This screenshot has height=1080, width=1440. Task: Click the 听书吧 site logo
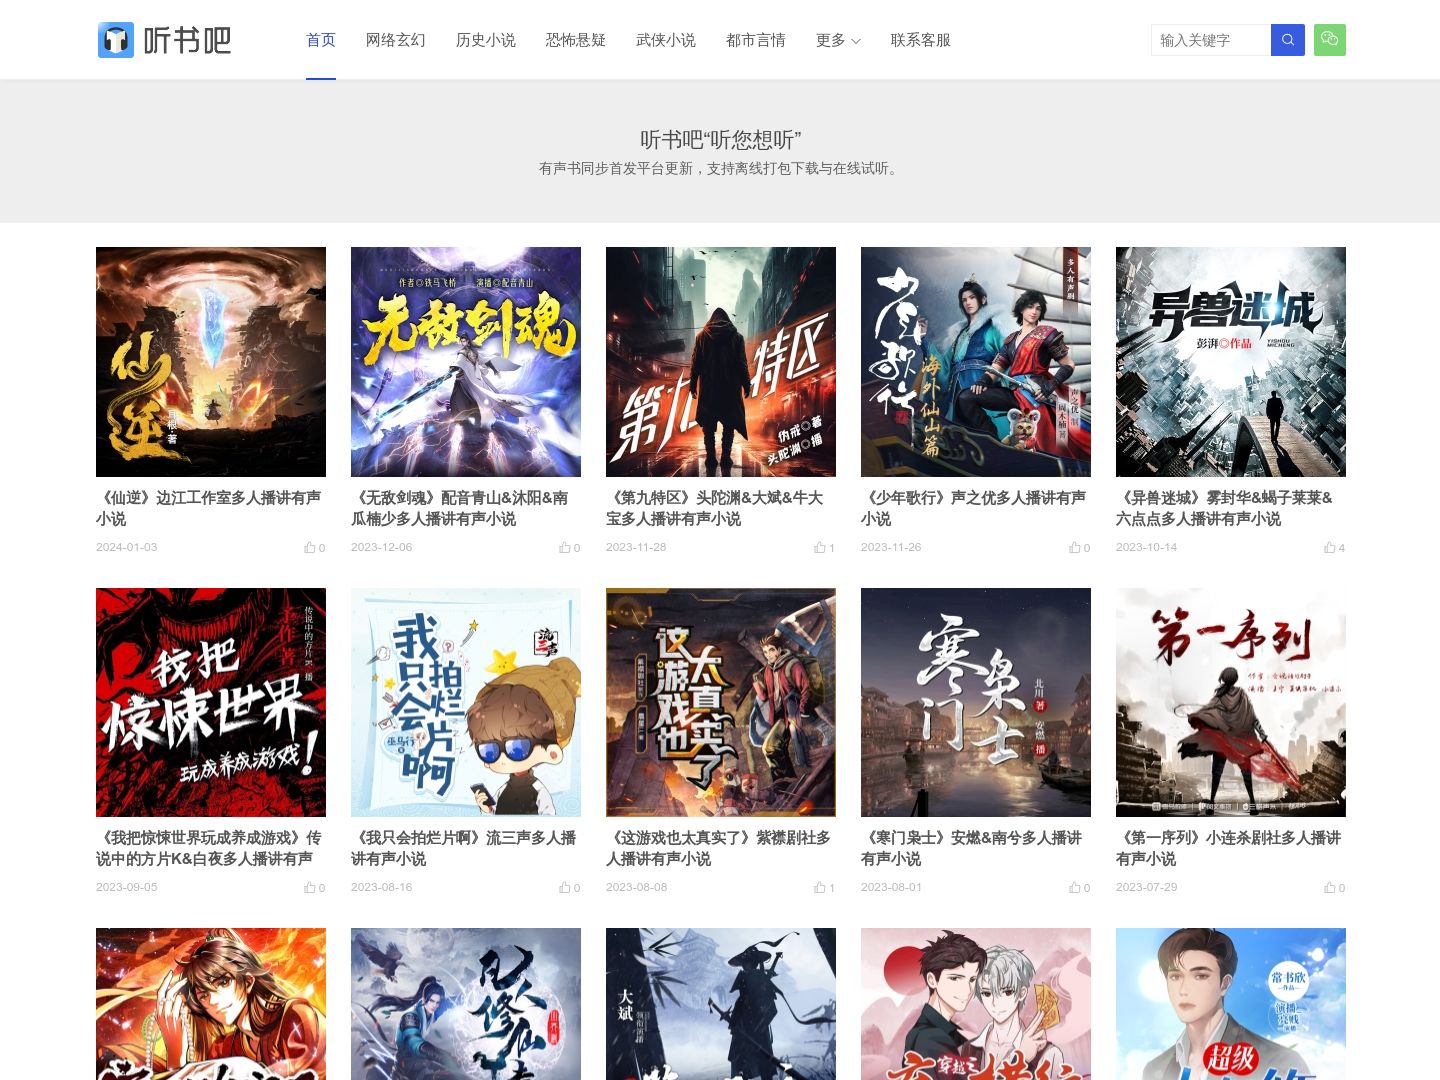point(165,40)
